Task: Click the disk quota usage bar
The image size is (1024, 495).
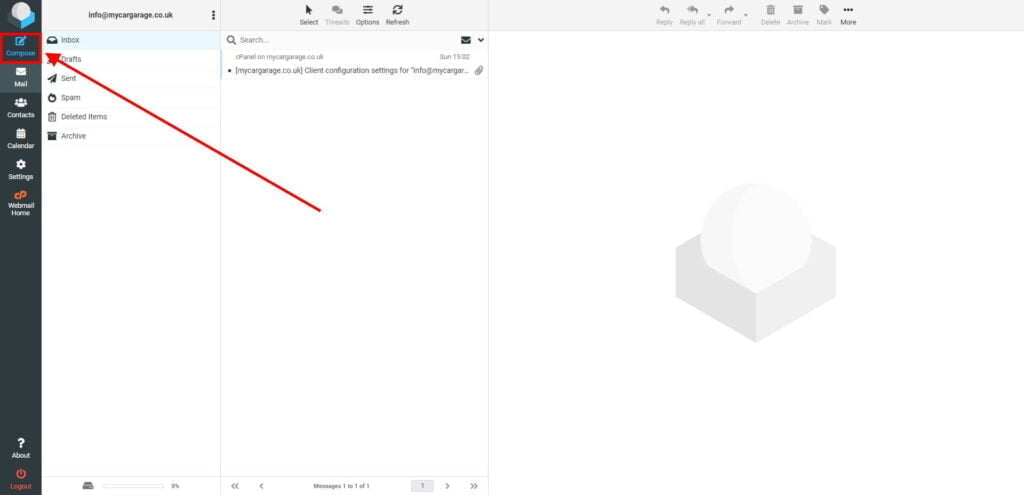Action: point(133,486)
